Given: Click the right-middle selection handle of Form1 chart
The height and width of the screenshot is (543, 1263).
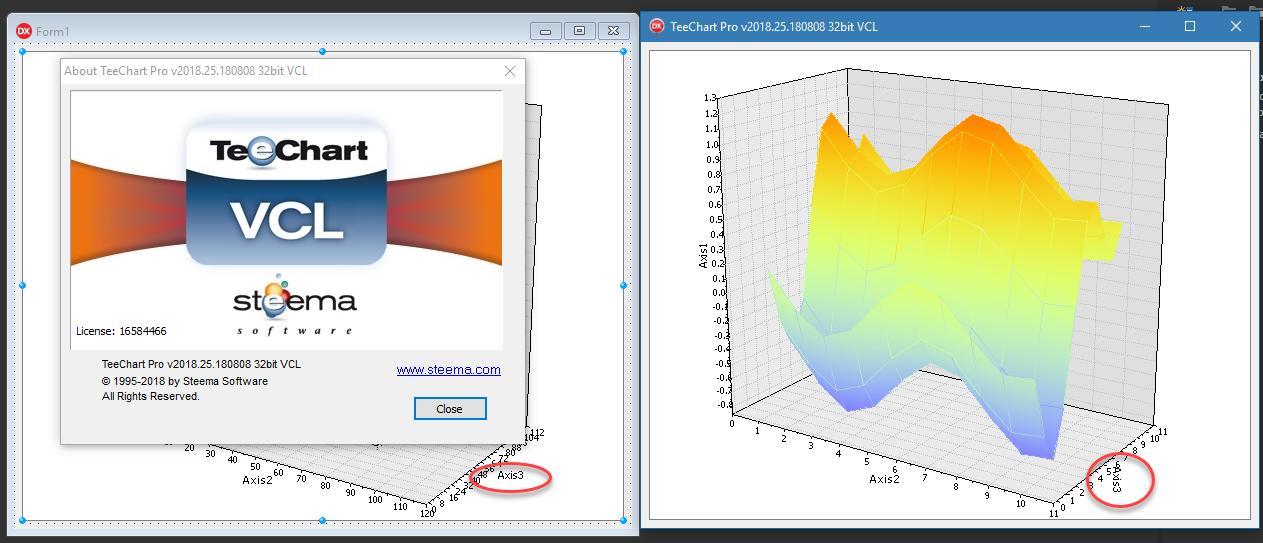Looking at the screenshot, I should [623, 286].
